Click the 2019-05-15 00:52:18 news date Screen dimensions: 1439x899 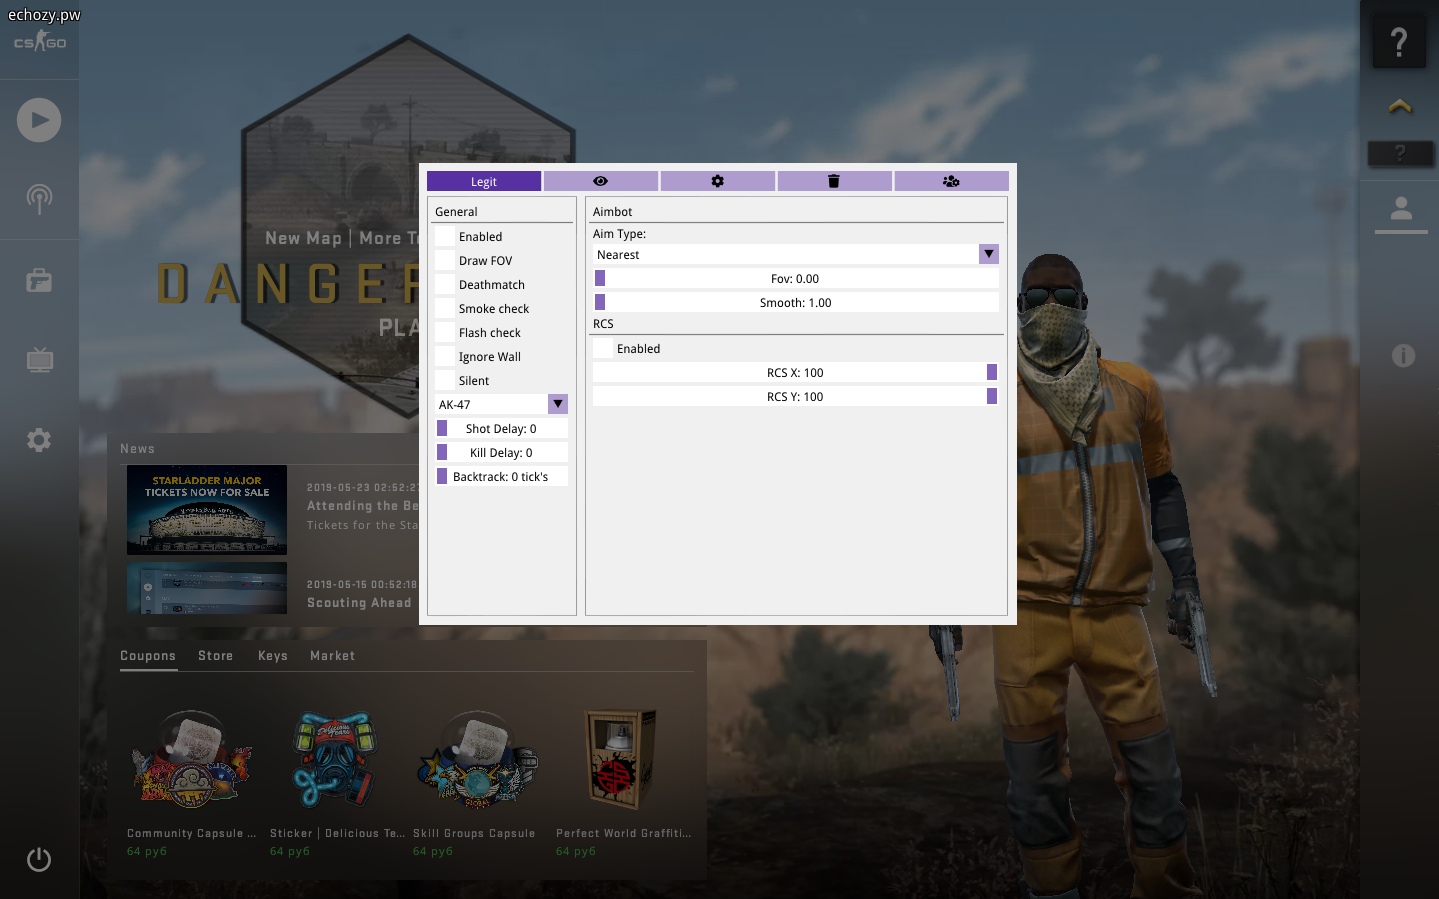pos(362,584)
